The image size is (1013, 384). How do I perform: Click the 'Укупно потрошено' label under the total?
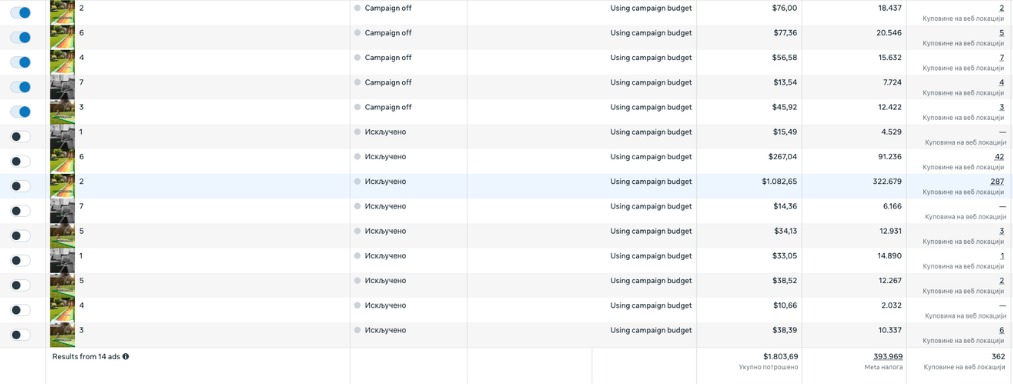(x=769, y=367)
